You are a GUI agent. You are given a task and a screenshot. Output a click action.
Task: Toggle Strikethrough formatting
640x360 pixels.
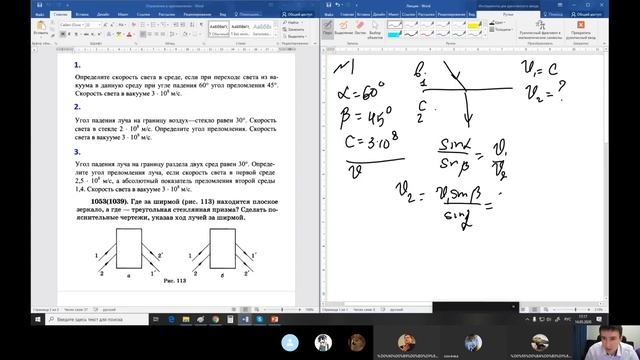coord(86,34)
